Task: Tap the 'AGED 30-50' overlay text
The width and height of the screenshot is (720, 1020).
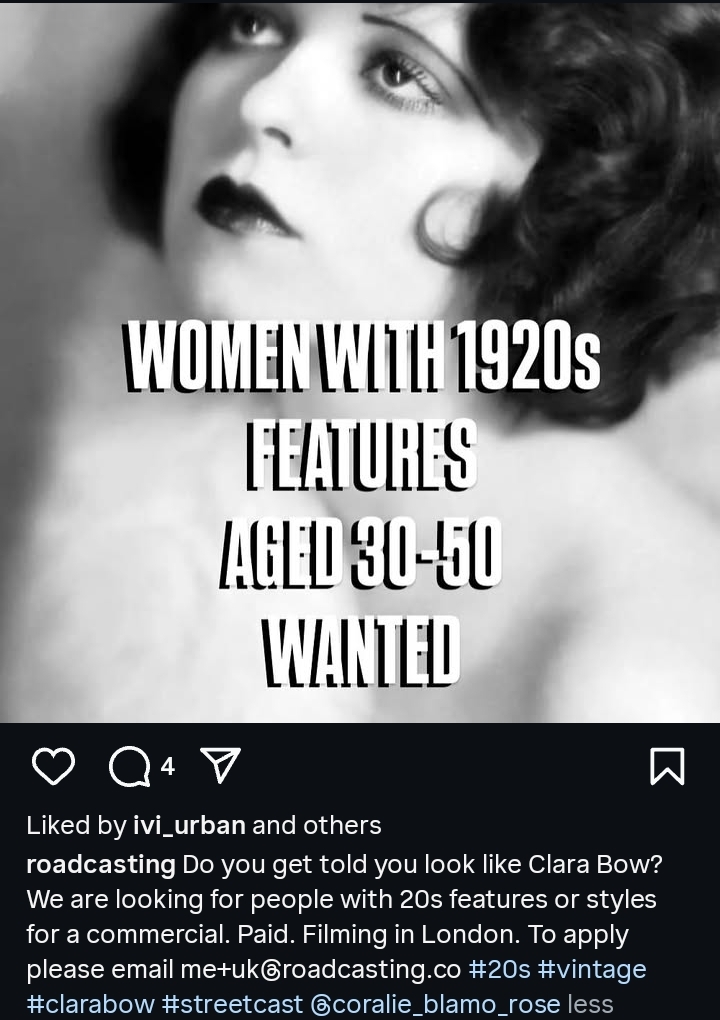Action: click(x=360, y=554)
